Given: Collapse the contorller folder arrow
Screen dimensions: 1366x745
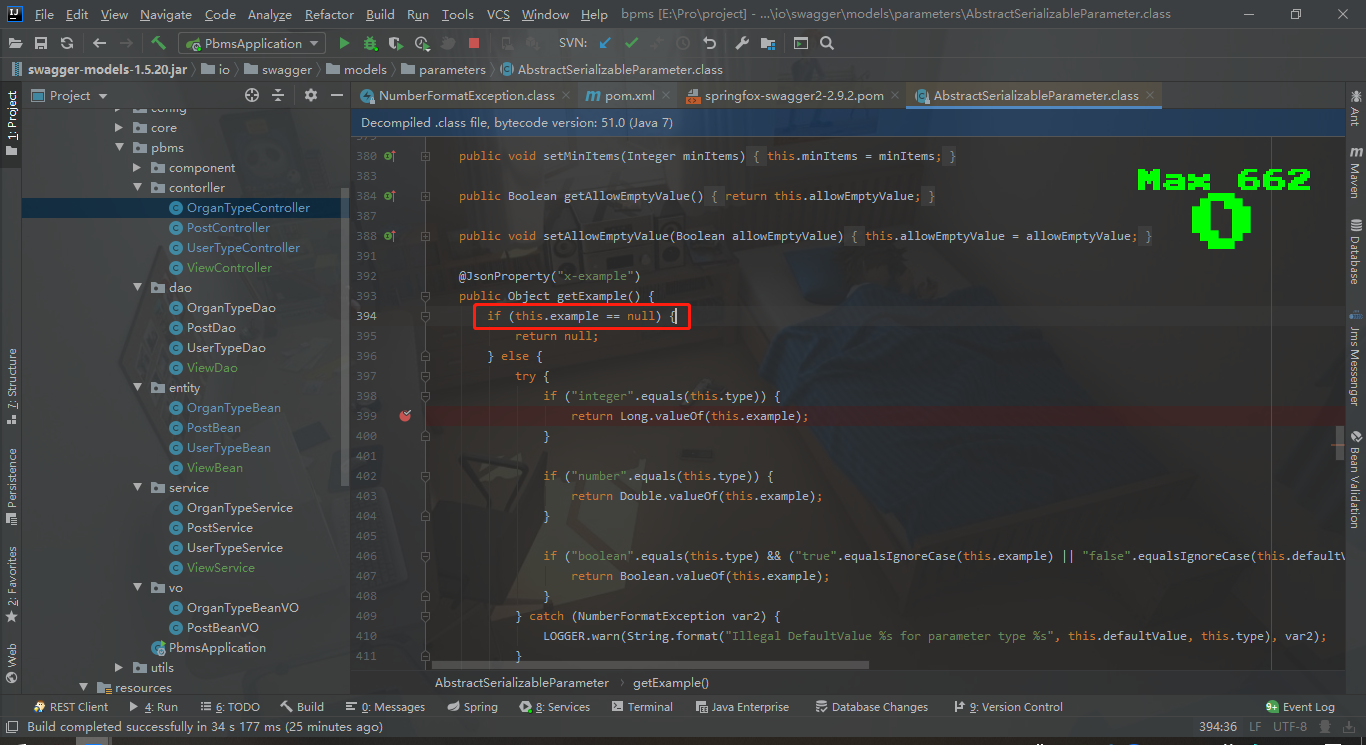Looking at the screenshot, I should pos(137,188).
